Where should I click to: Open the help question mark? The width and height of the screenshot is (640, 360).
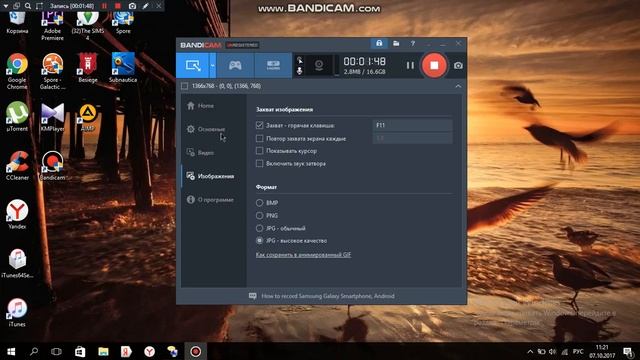413,43
